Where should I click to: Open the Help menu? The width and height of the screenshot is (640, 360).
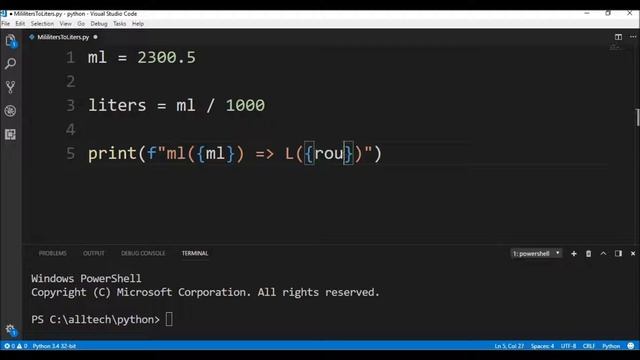click(x=138, y=24)
